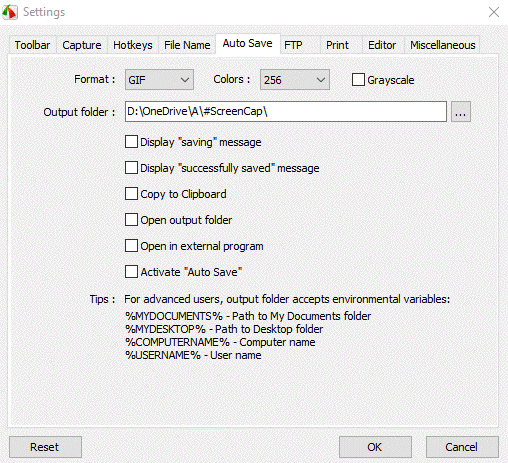Go to the Hotkeys tab
The height and width of the screenshot is (463, 508).
[133, 45]
